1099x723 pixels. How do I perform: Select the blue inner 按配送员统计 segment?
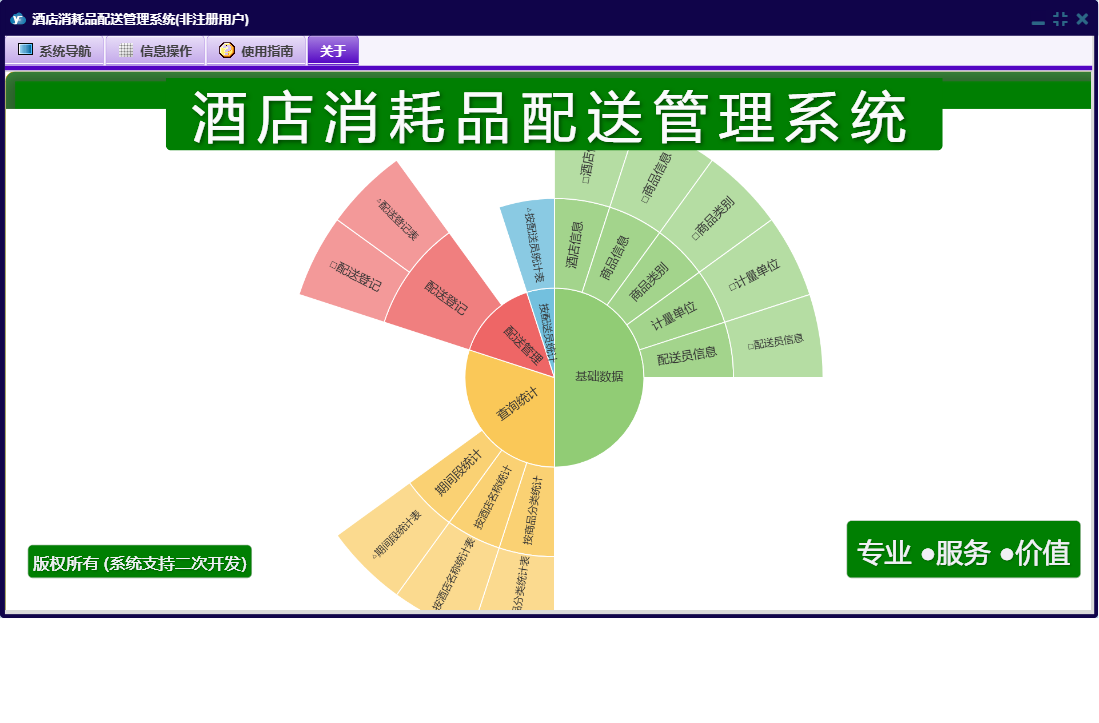(545, 328)
